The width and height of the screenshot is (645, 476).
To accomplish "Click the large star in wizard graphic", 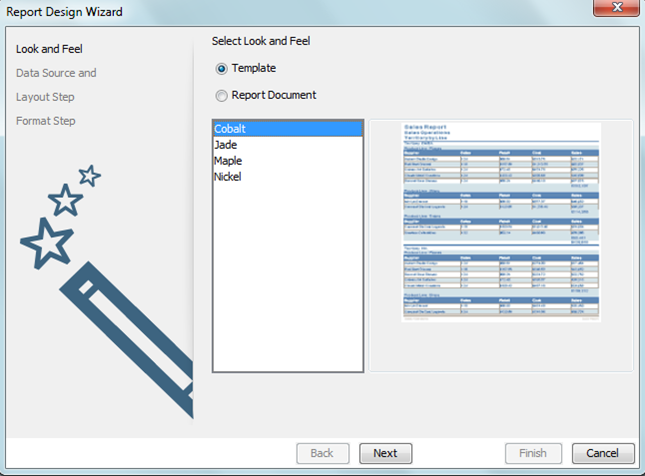I will [41, 241].
